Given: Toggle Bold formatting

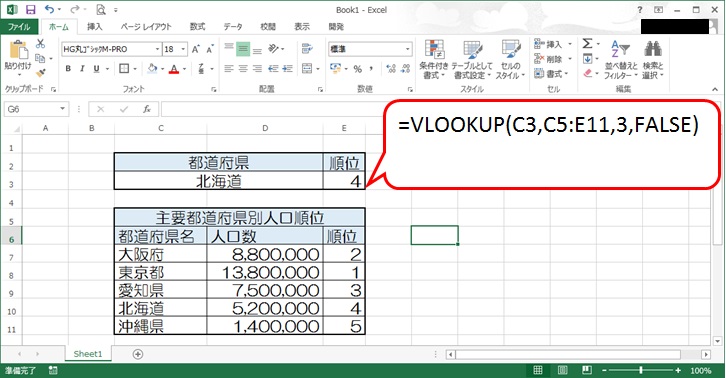Looking at the screenshot, I should click(68, 69).
